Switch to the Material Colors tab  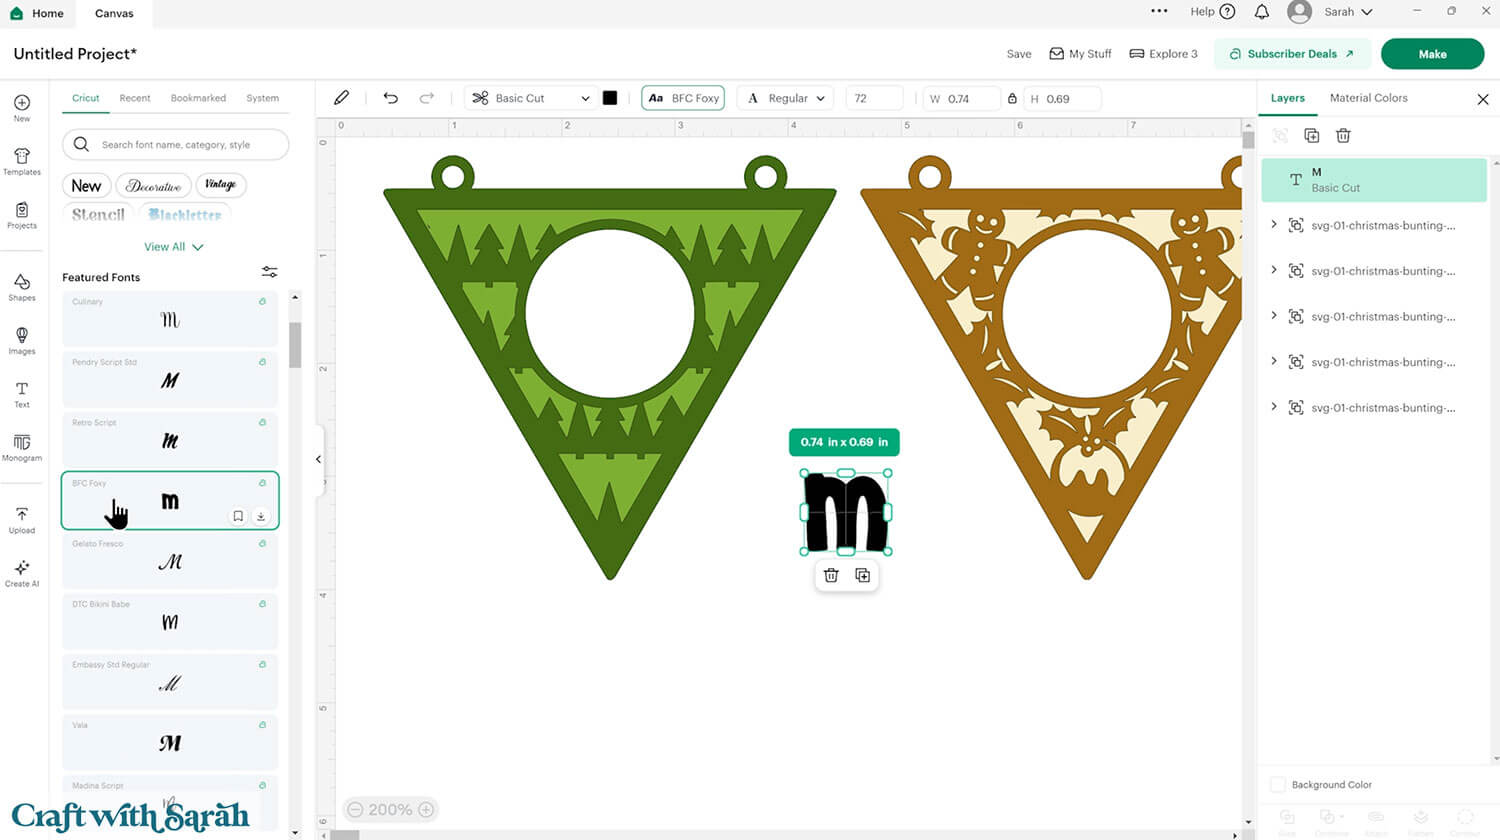[x=1368, y=98]
